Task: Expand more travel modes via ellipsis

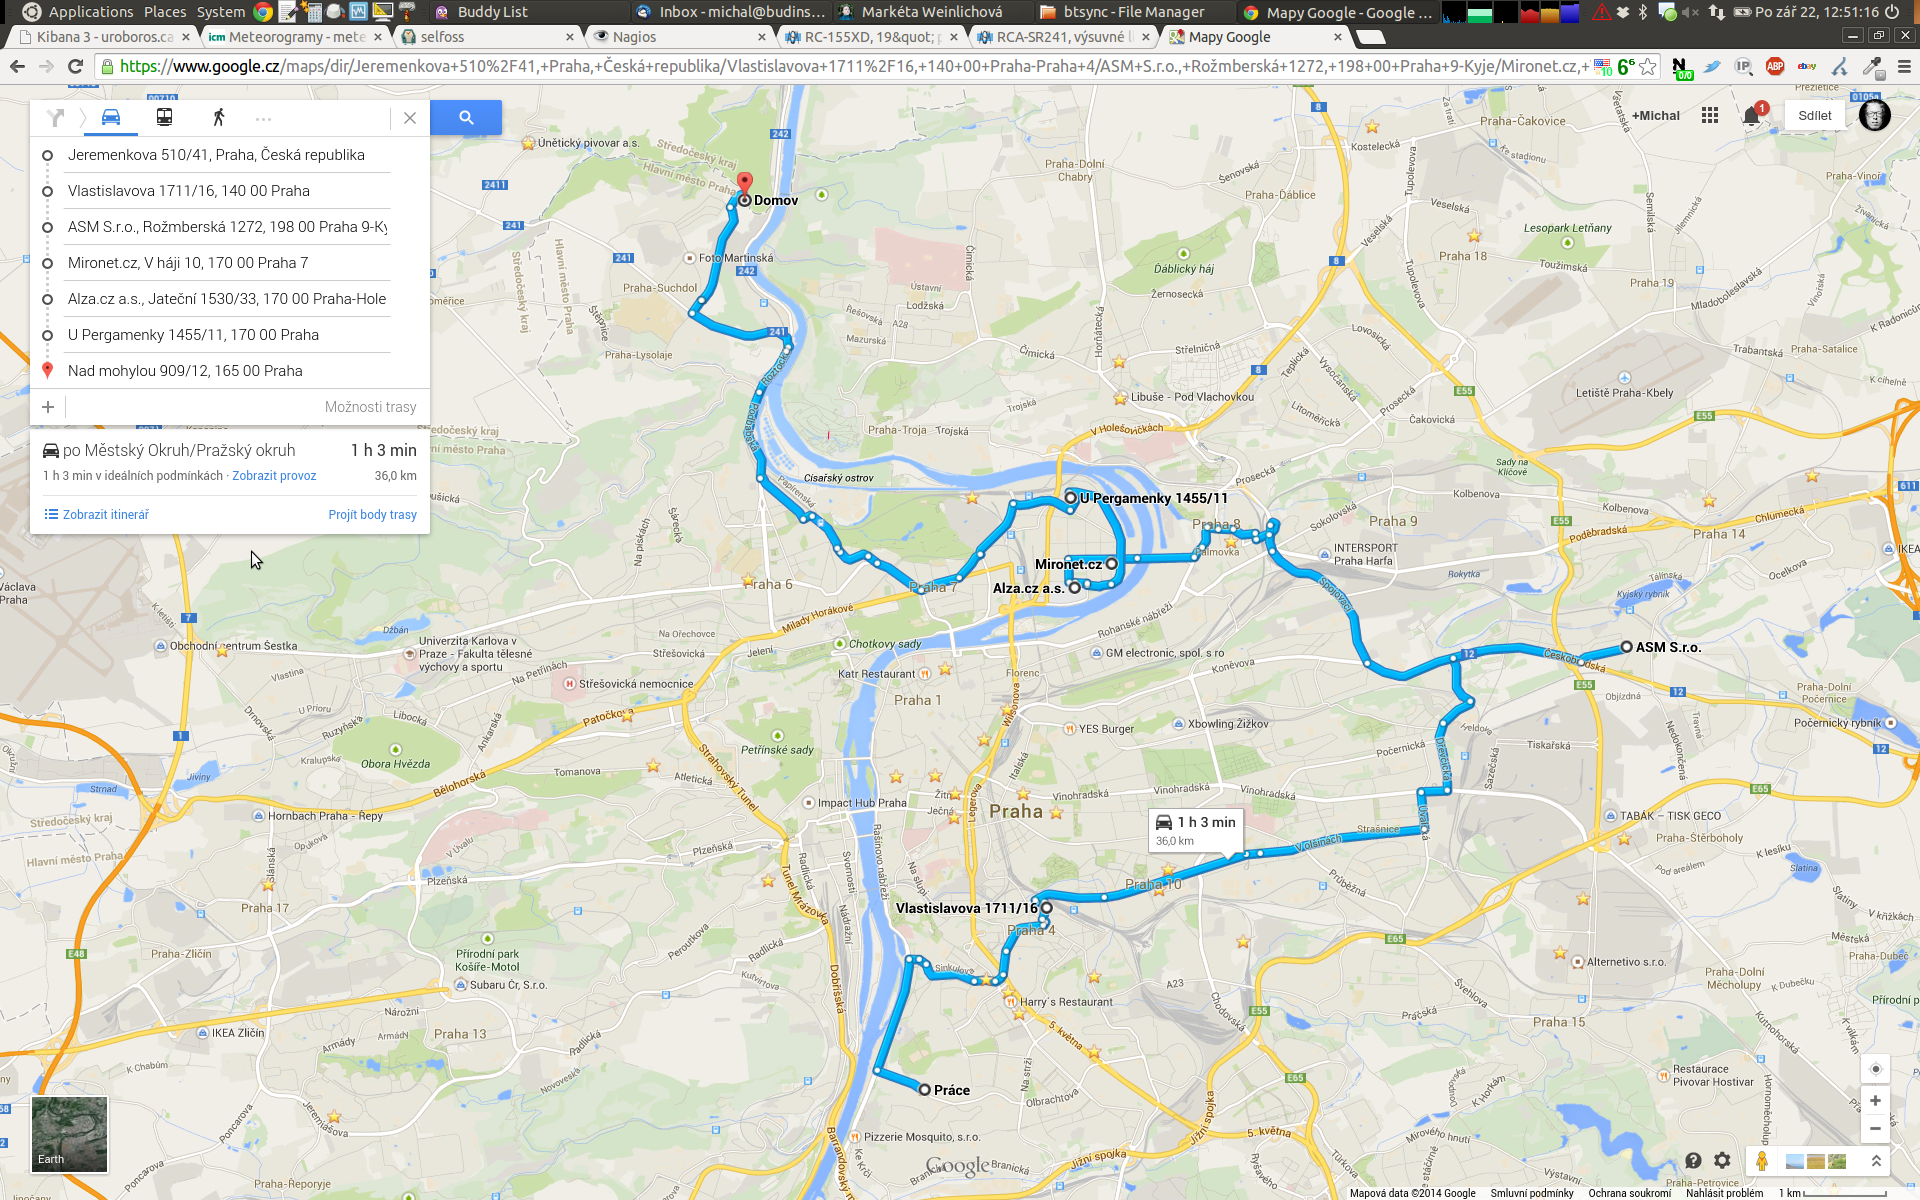Action: [x=263, y=118]
